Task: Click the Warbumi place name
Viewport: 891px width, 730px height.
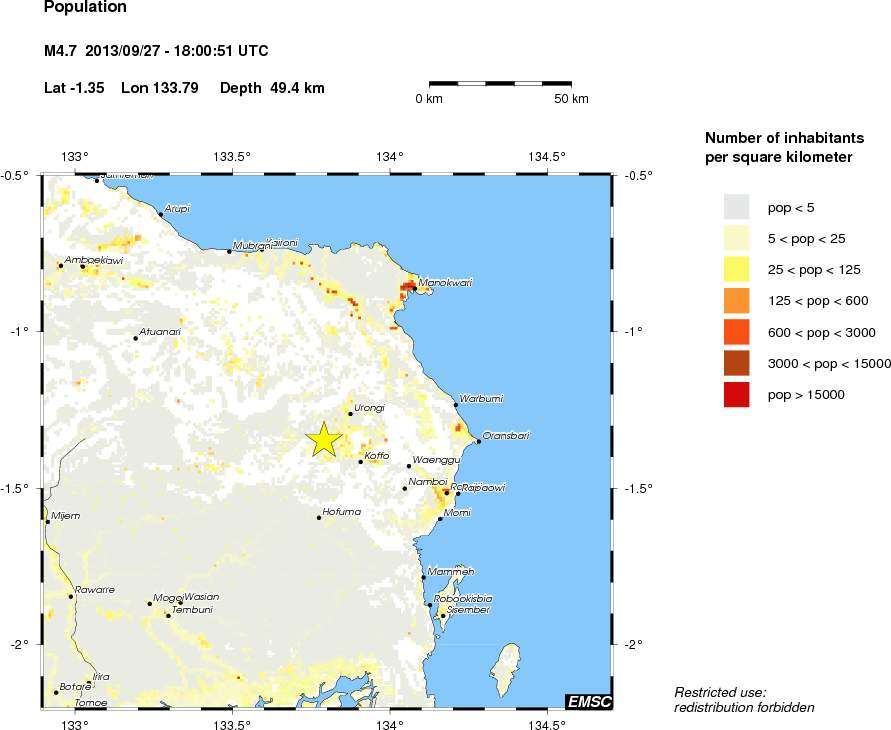Action: pos(481,399)
